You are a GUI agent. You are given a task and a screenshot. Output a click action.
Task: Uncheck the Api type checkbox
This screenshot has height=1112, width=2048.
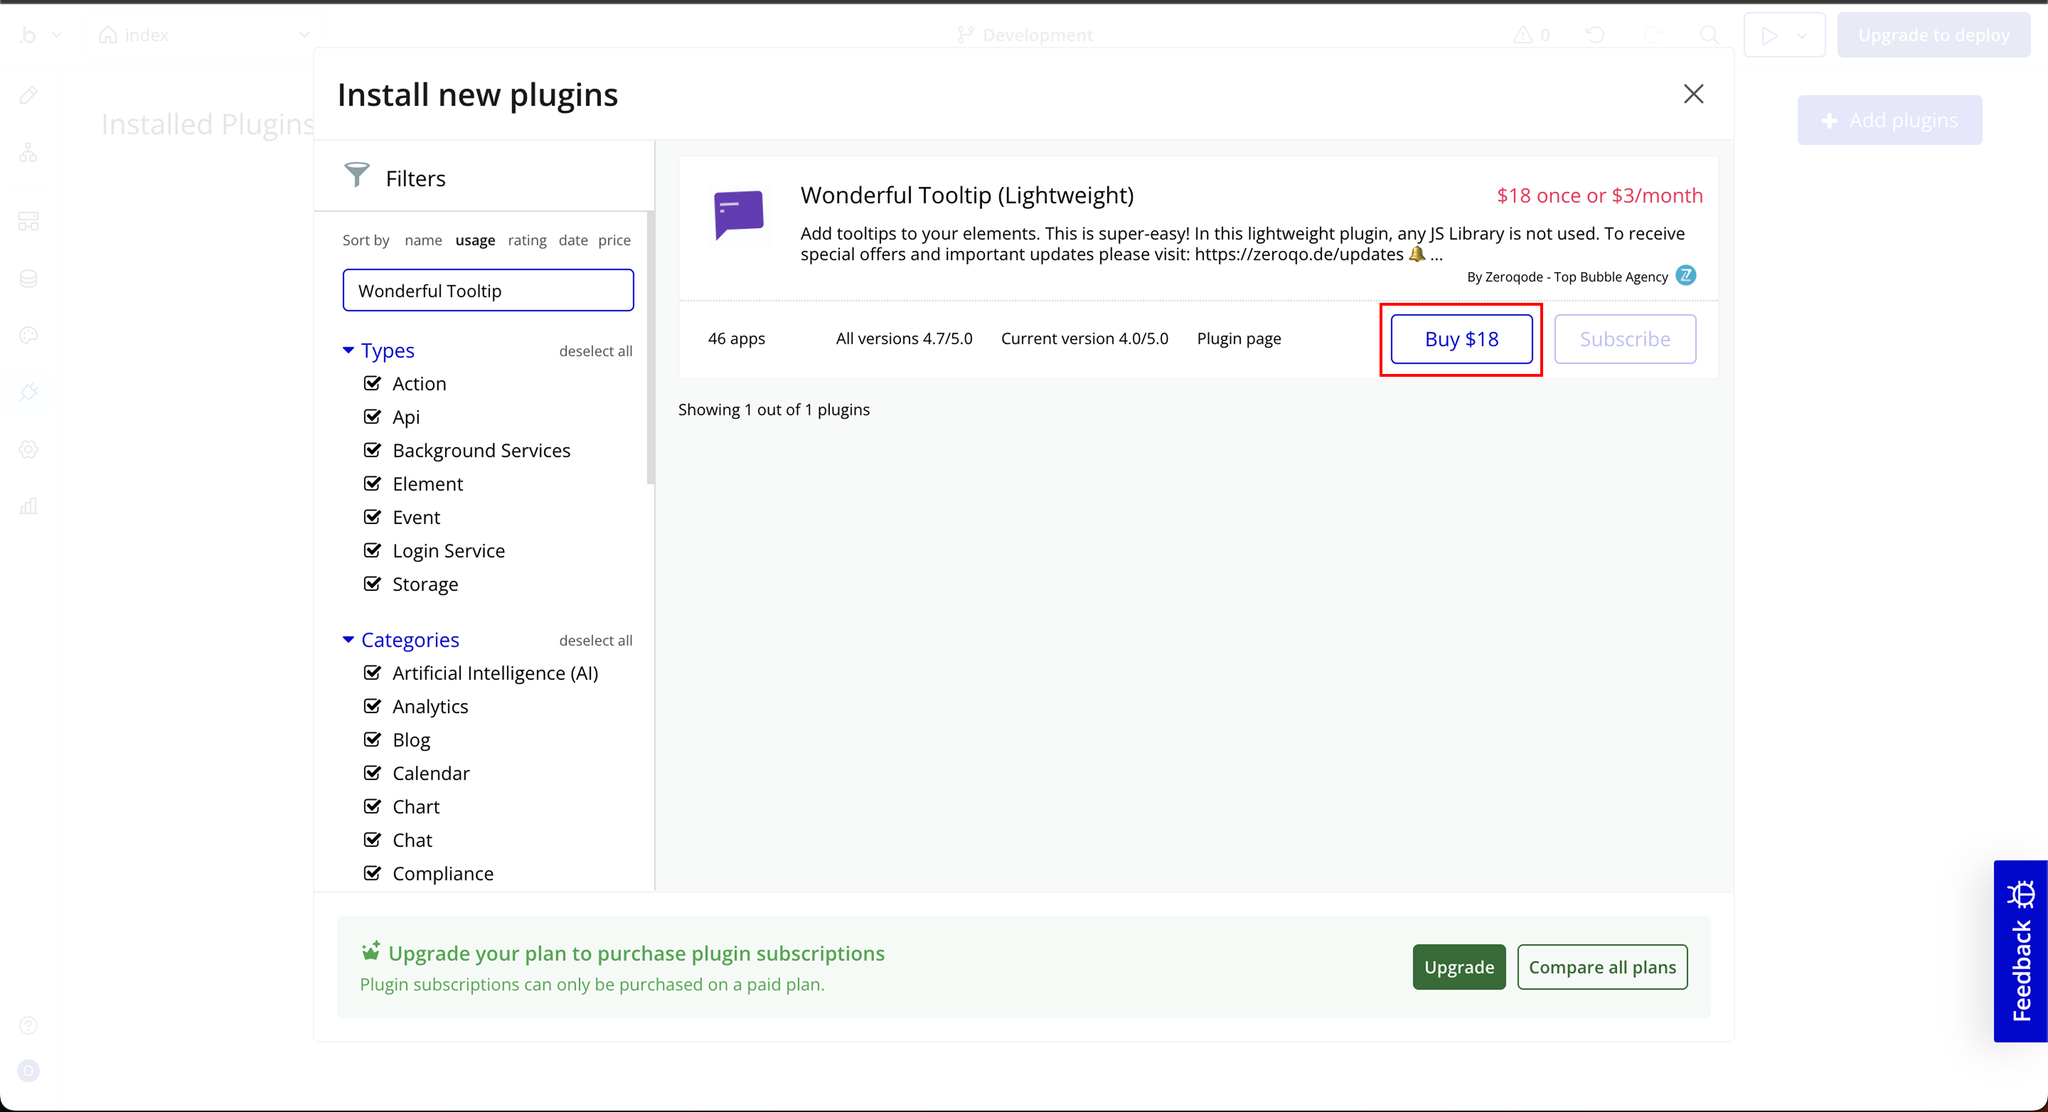(372, 416)
